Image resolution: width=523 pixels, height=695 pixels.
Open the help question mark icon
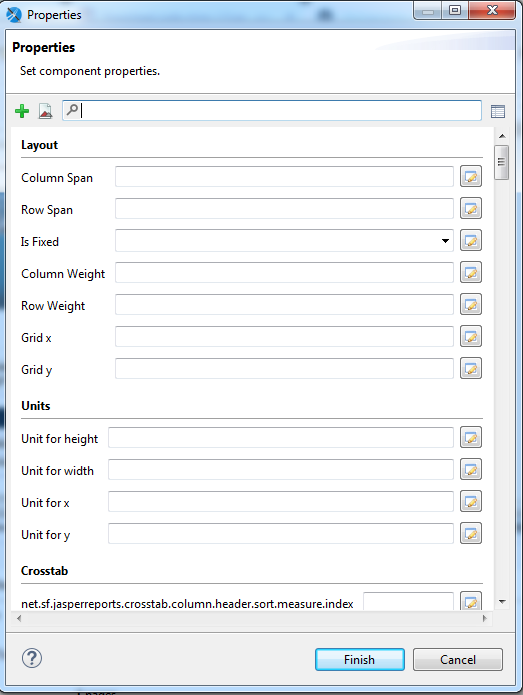(x=32, y=658)
